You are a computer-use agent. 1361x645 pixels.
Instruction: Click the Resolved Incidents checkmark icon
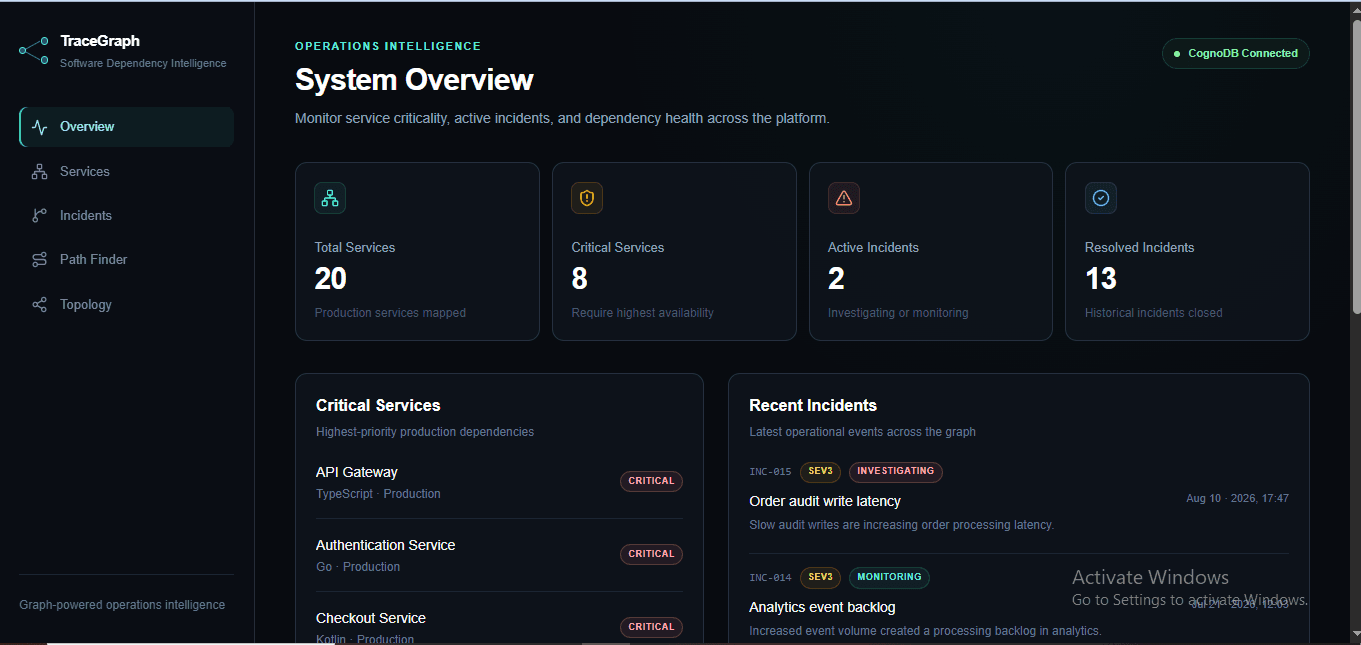coord(1100,198)
